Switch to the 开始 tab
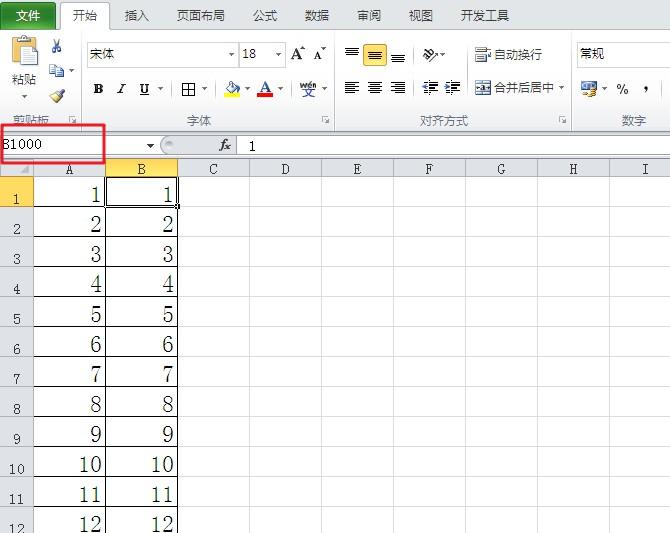670x533 pixels. (x=85, y=16)
